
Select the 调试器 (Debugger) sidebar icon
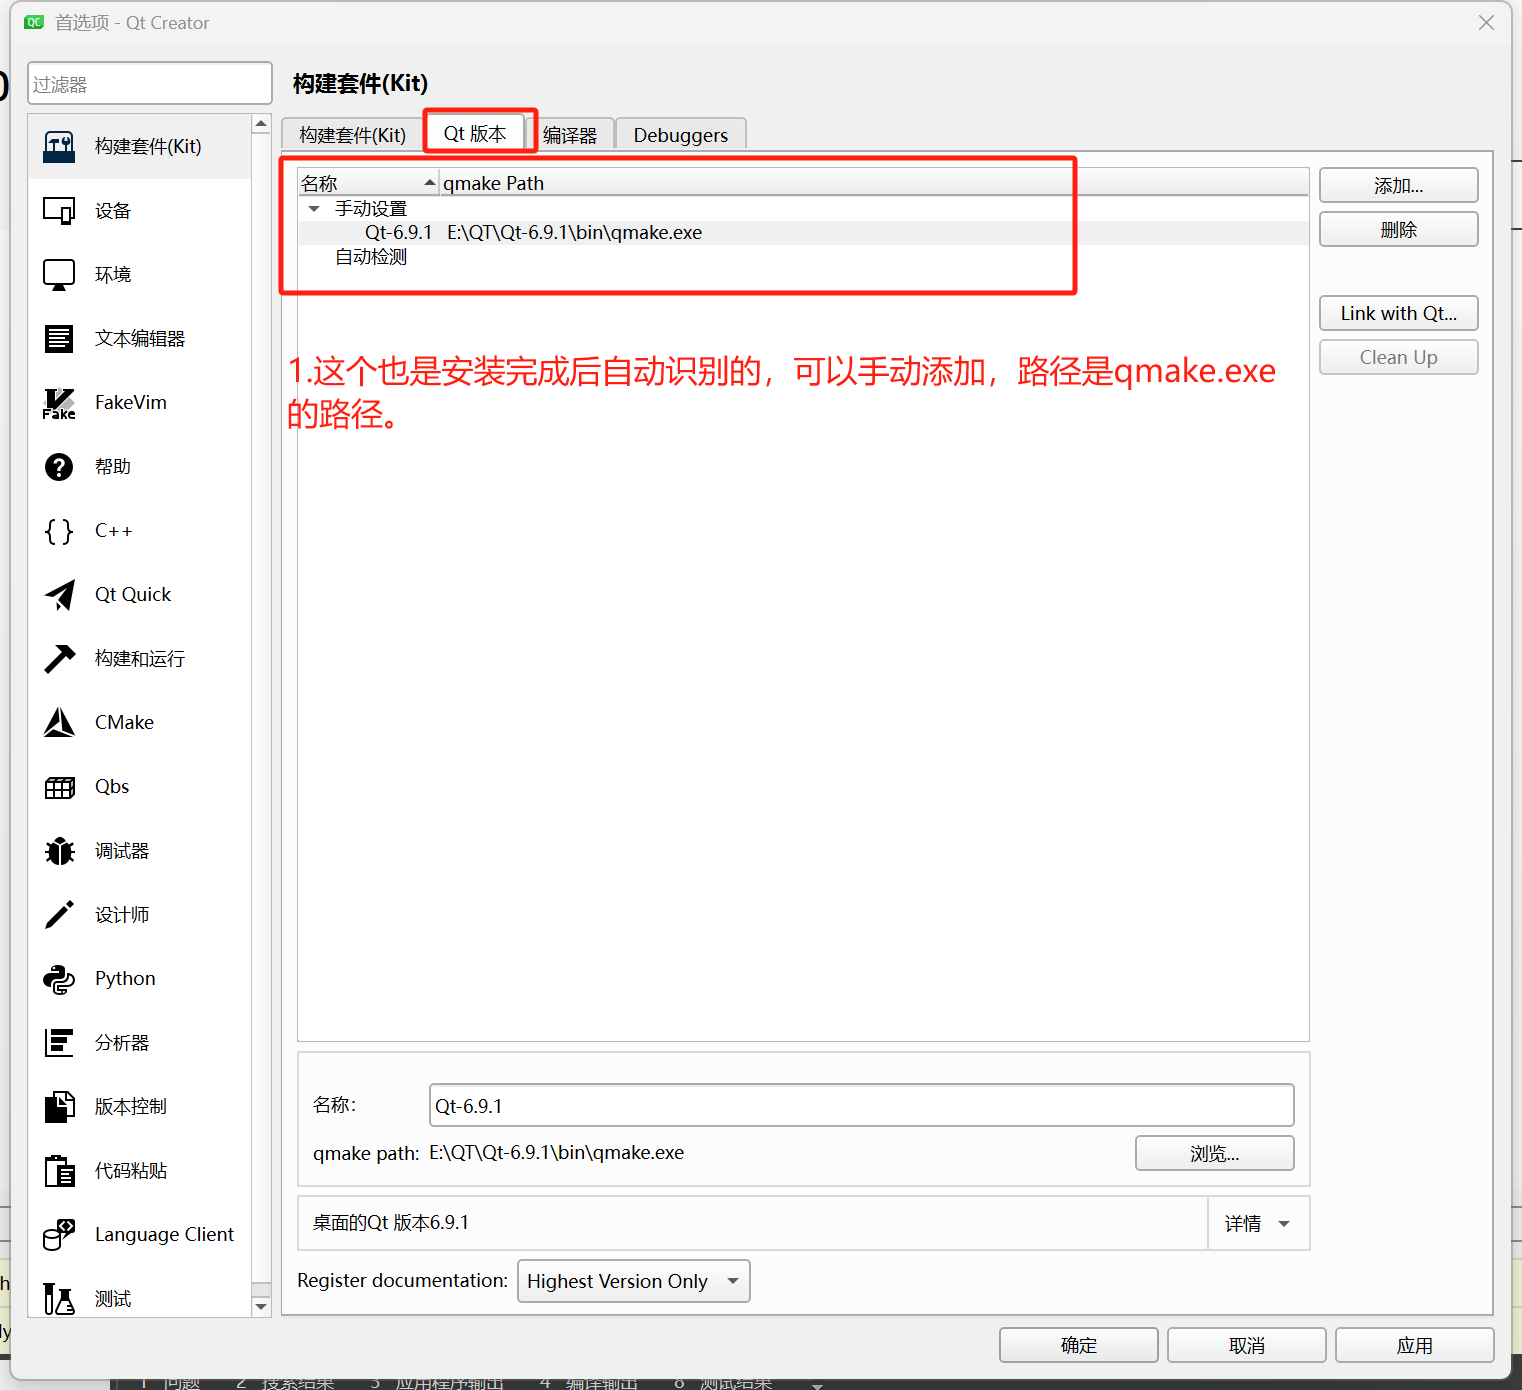tap(122, 850)
